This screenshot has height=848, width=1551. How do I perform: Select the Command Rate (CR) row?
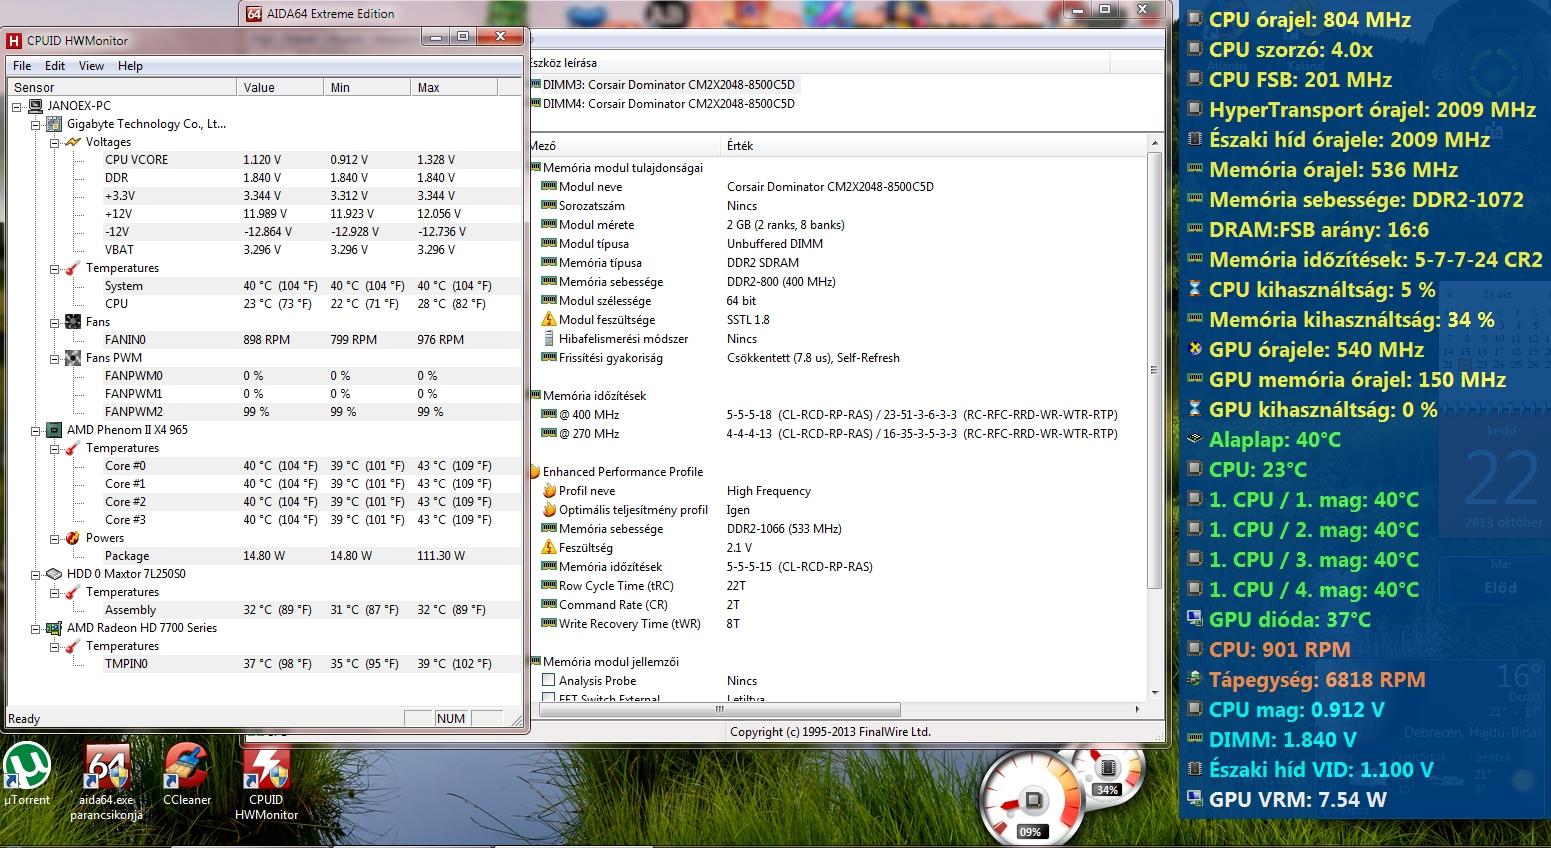(x=838, y=605)
